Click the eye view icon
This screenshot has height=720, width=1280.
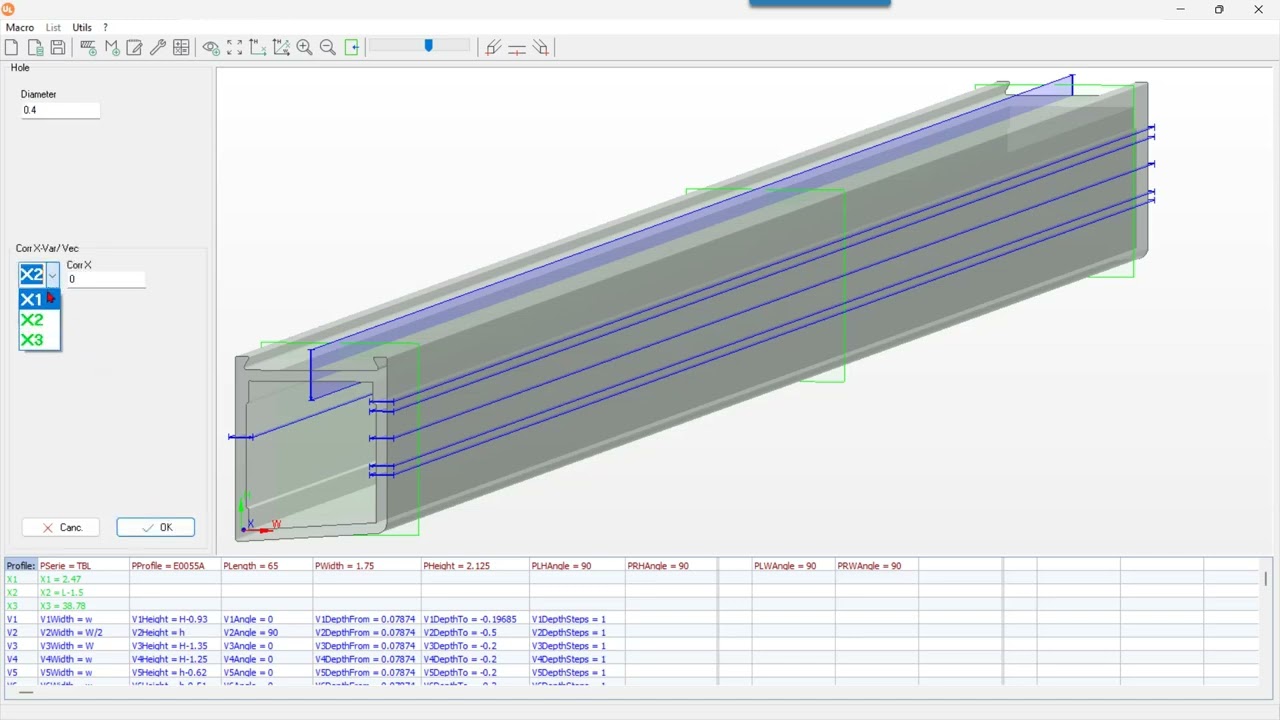[211, 47]
